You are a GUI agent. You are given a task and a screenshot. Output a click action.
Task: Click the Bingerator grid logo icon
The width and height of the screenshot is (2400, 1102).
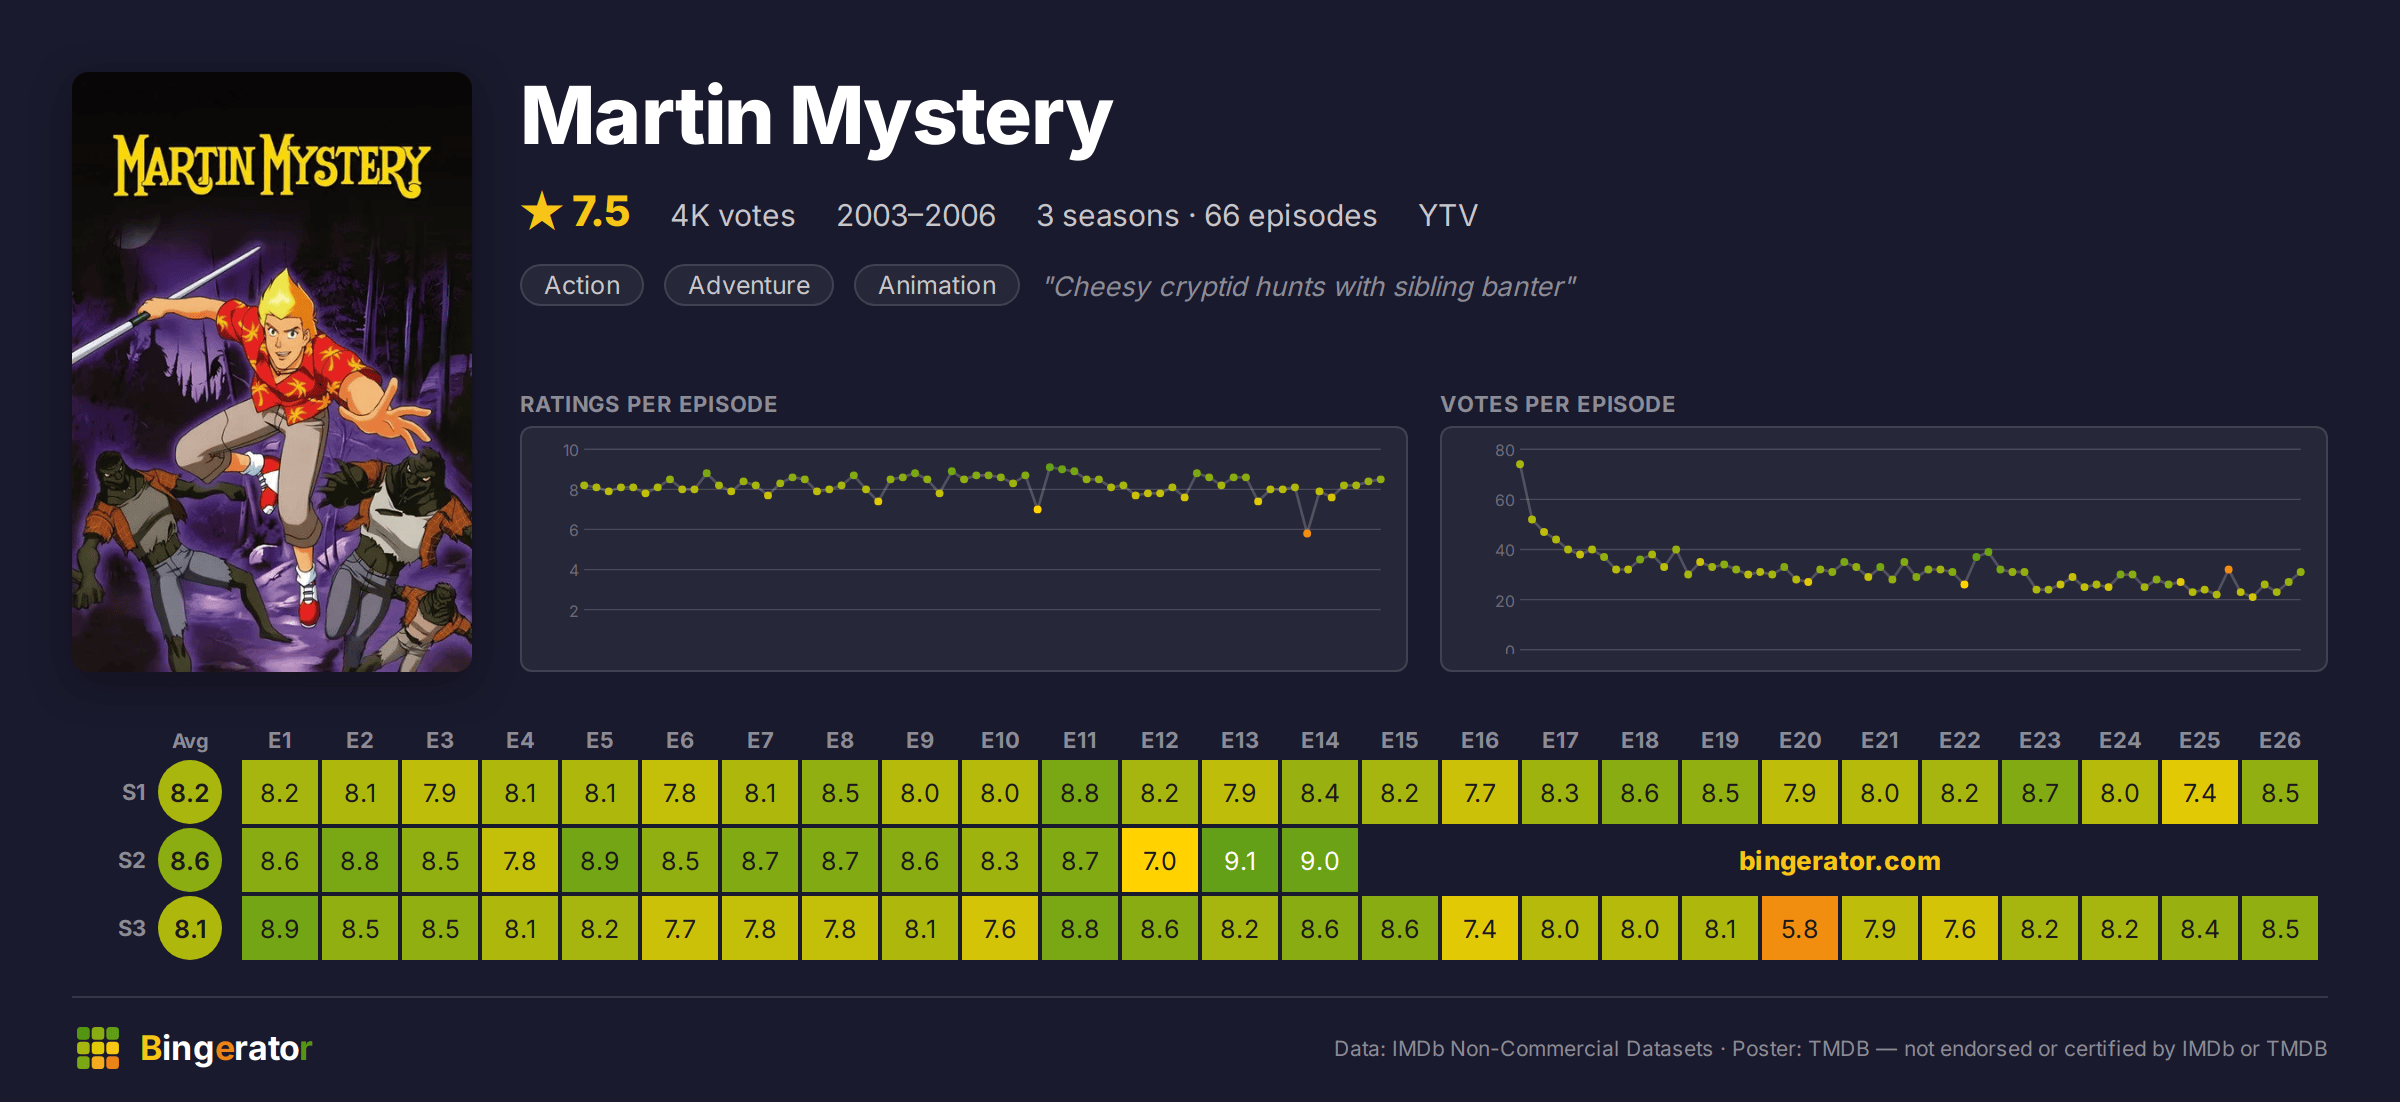coord(98,1048)
